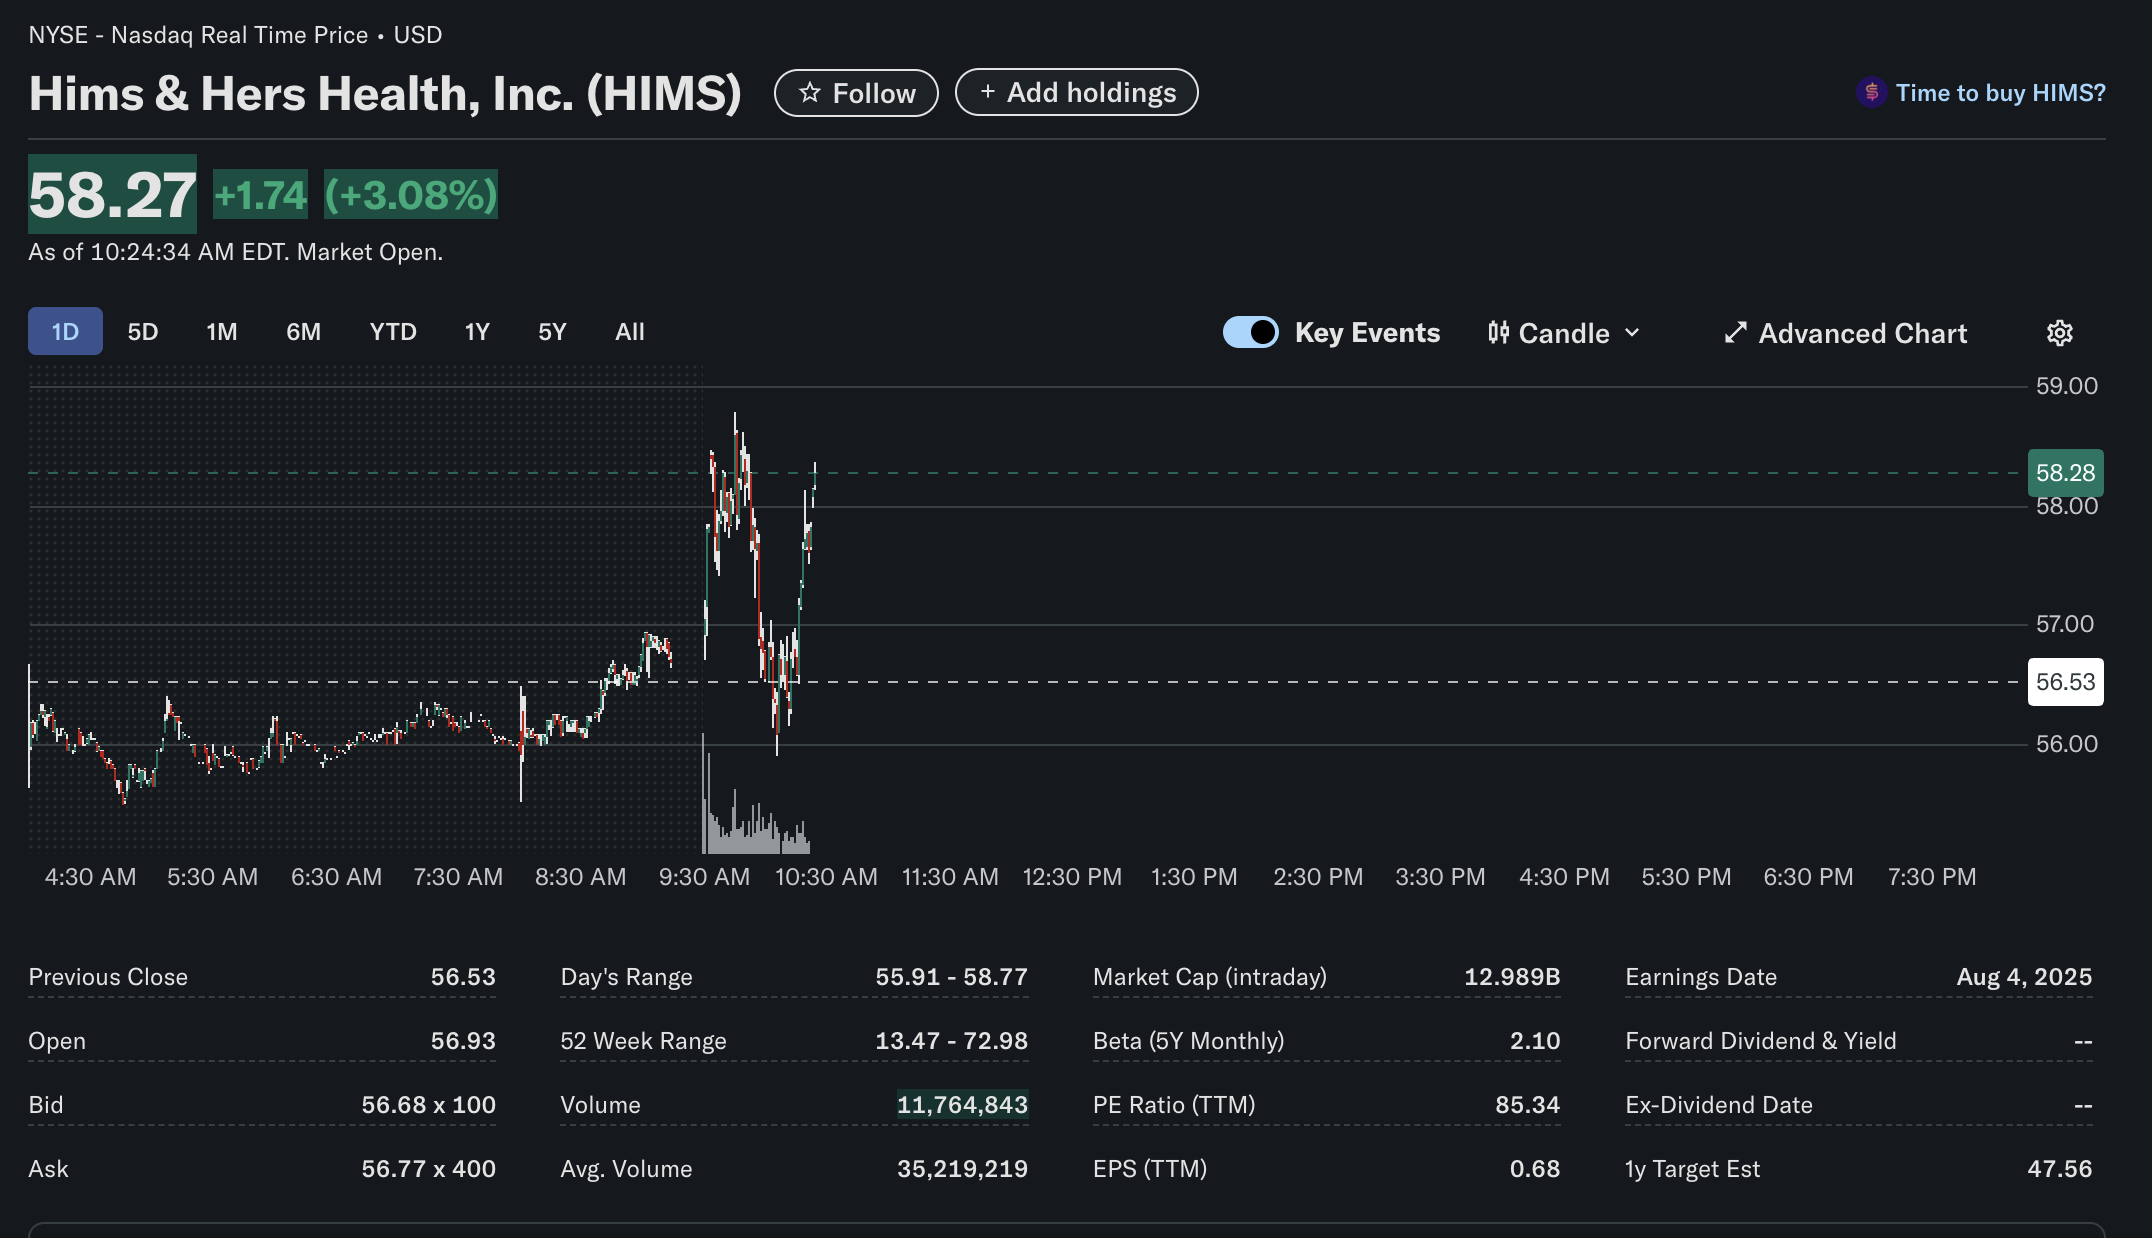Choose the 1M range tab
2152x1238 pixels.
pos(222,331)
